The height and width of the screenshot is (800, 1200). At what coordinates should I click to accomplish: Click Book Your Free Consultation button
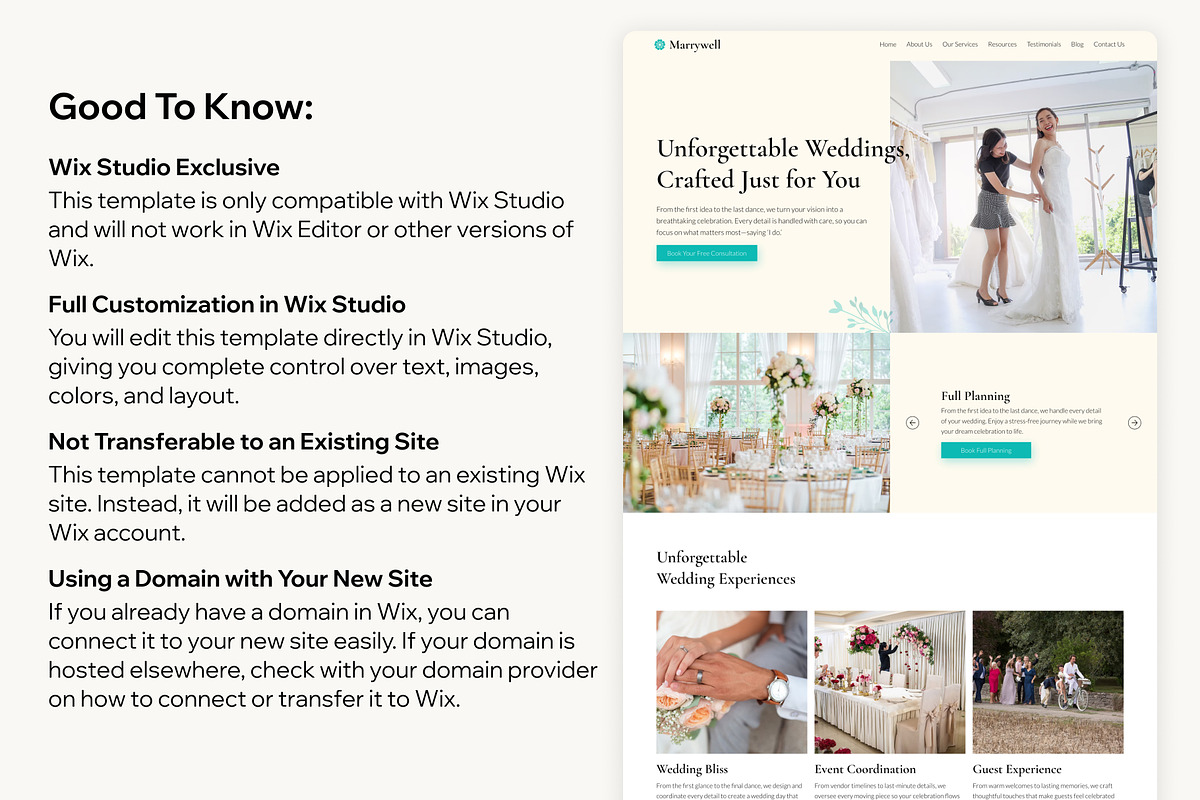point(707,253)
